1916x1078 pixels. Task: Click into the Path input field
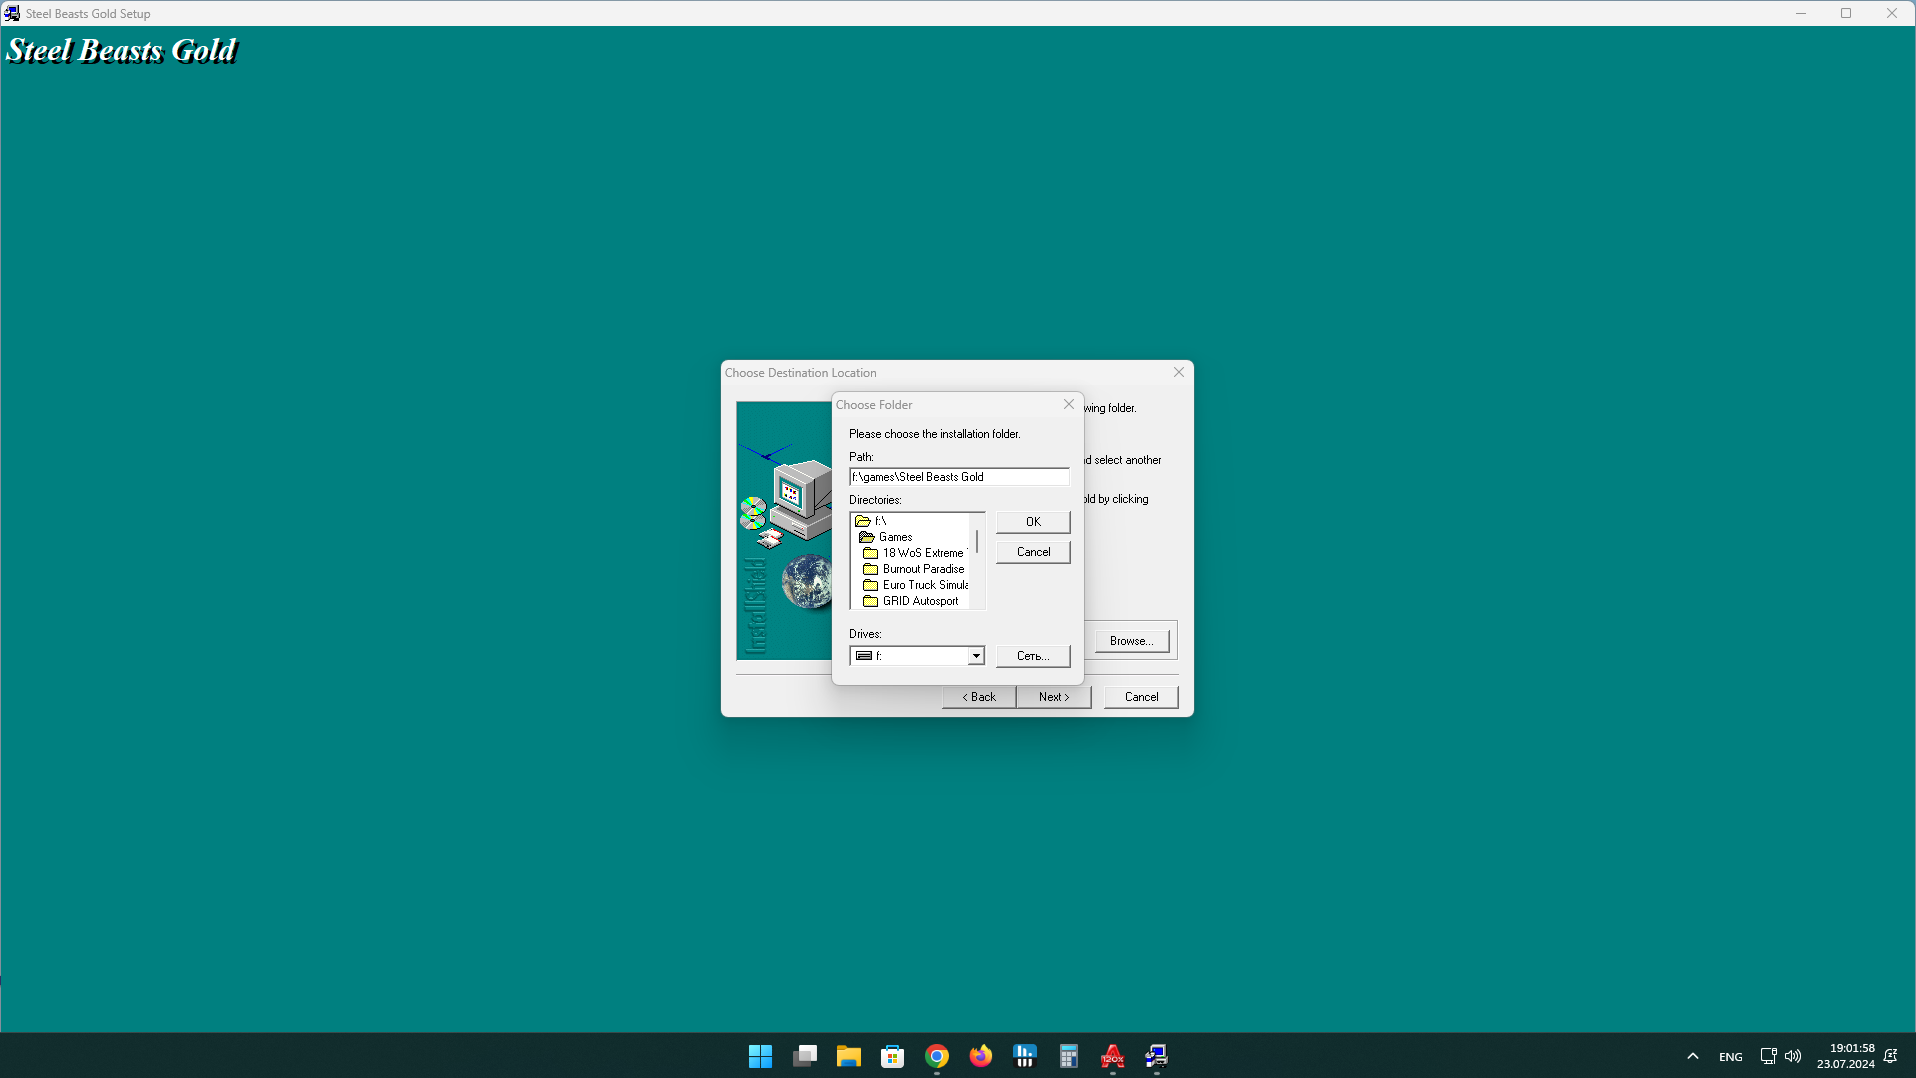[x=959, y=477]
